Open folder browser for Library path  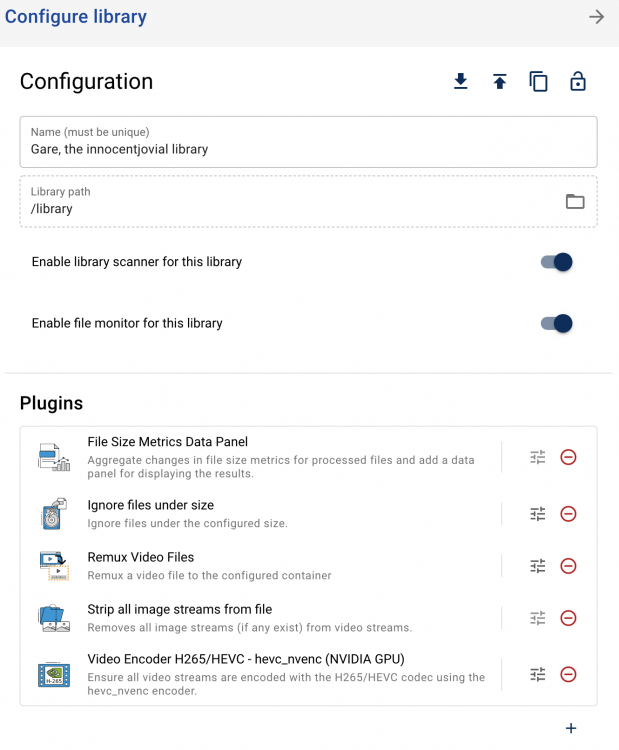(575, 201)
